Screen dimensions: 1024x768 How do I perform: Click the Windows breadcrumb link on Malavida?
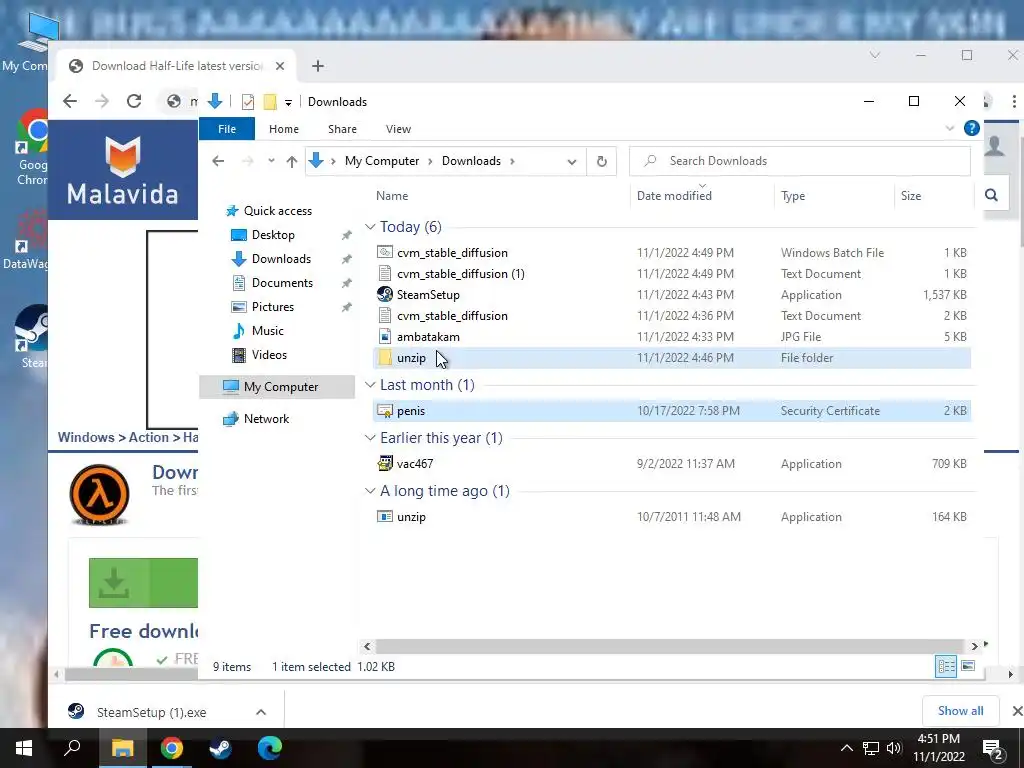(x=86, y=438)
